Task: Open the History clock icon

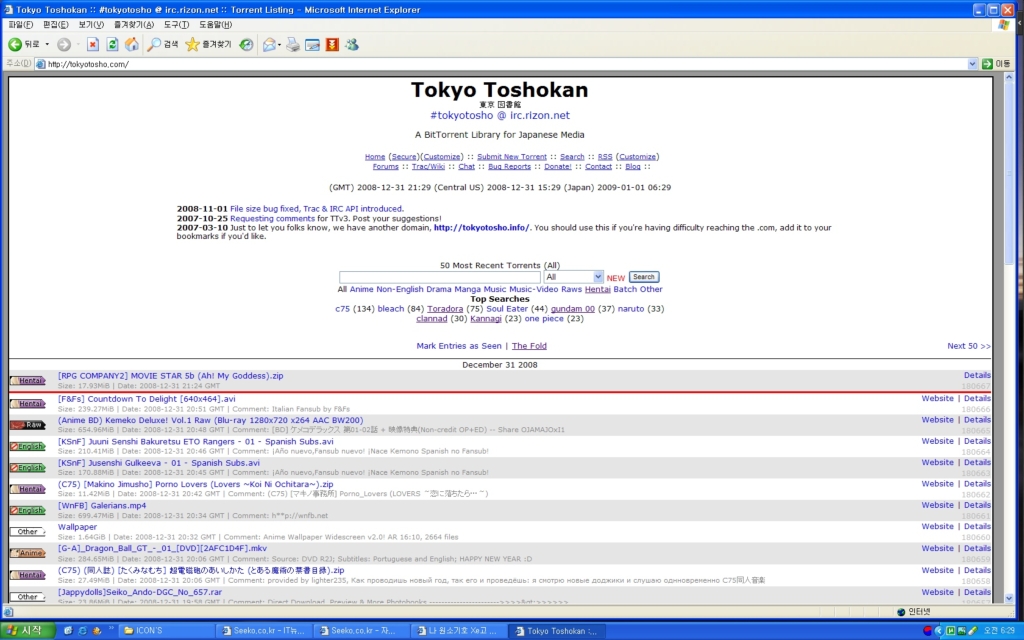Action: pyautogui.click(x=246, y=44)
